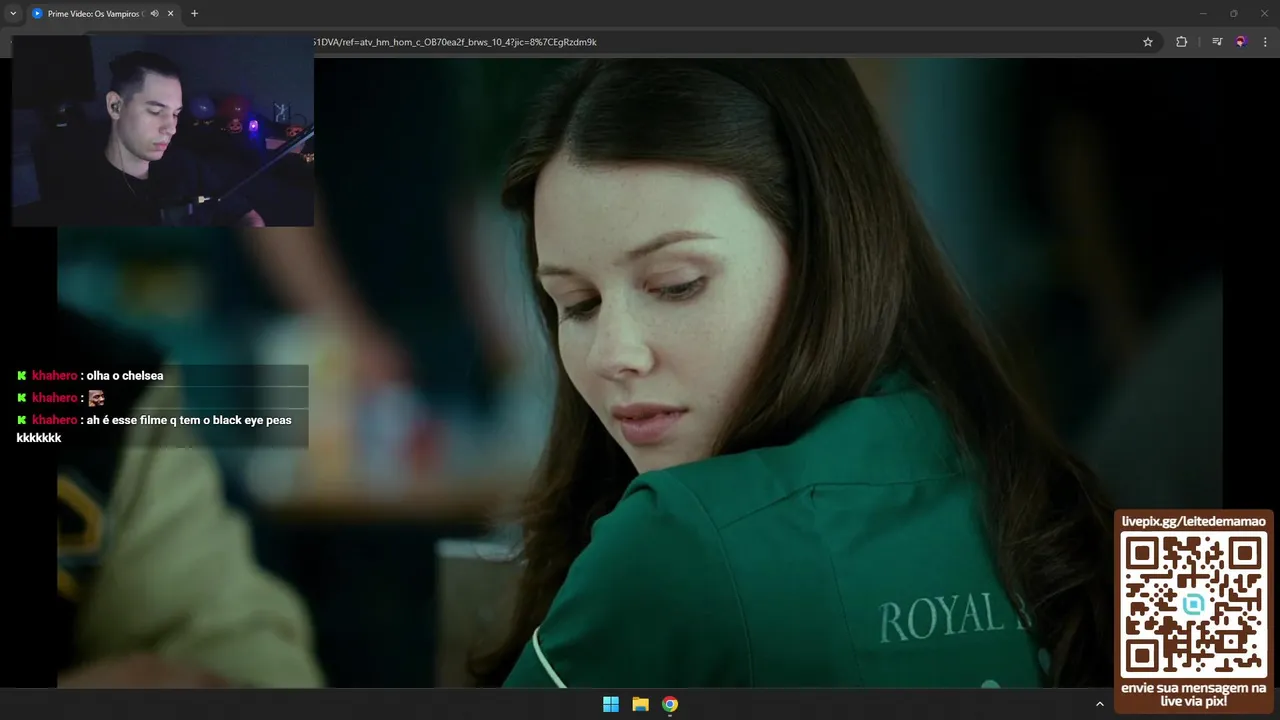Close the Prime Video tab

pos(170,14)
